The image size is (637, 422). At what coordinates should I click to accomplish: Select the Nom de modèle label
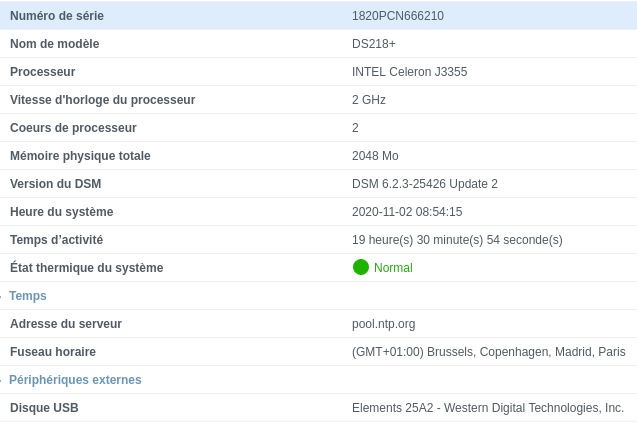54,44
